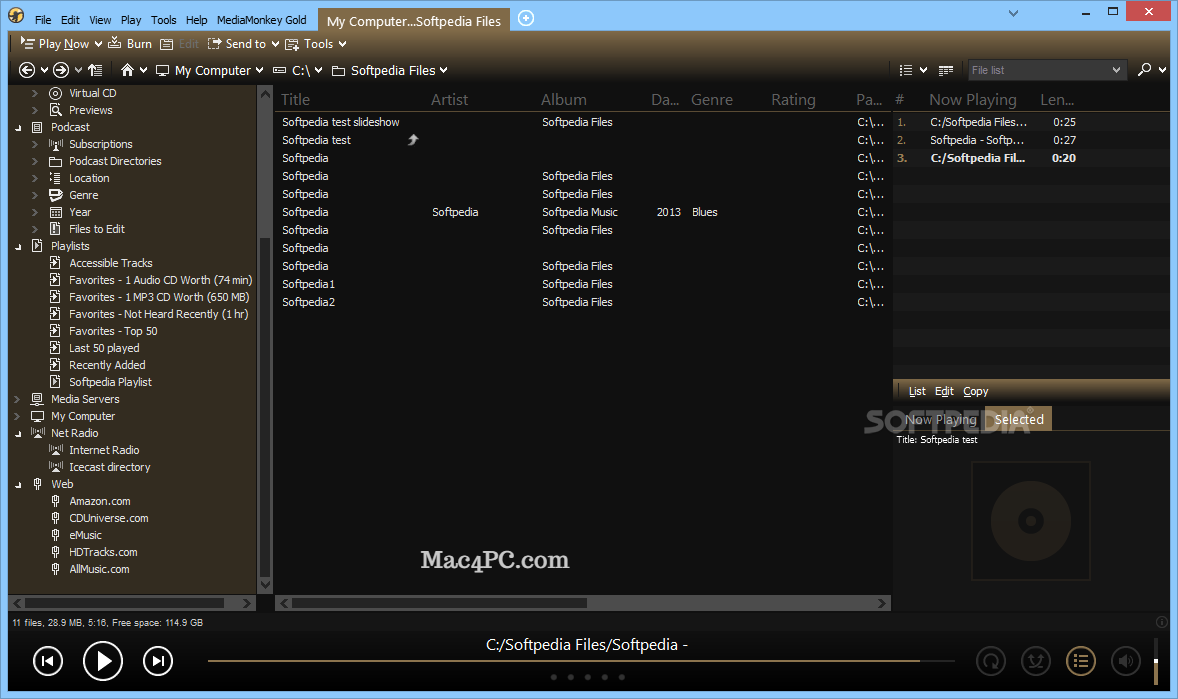
Task: Open the Softpedia Files breadcrumb dropdown arrow
Action: click(443, 70)
